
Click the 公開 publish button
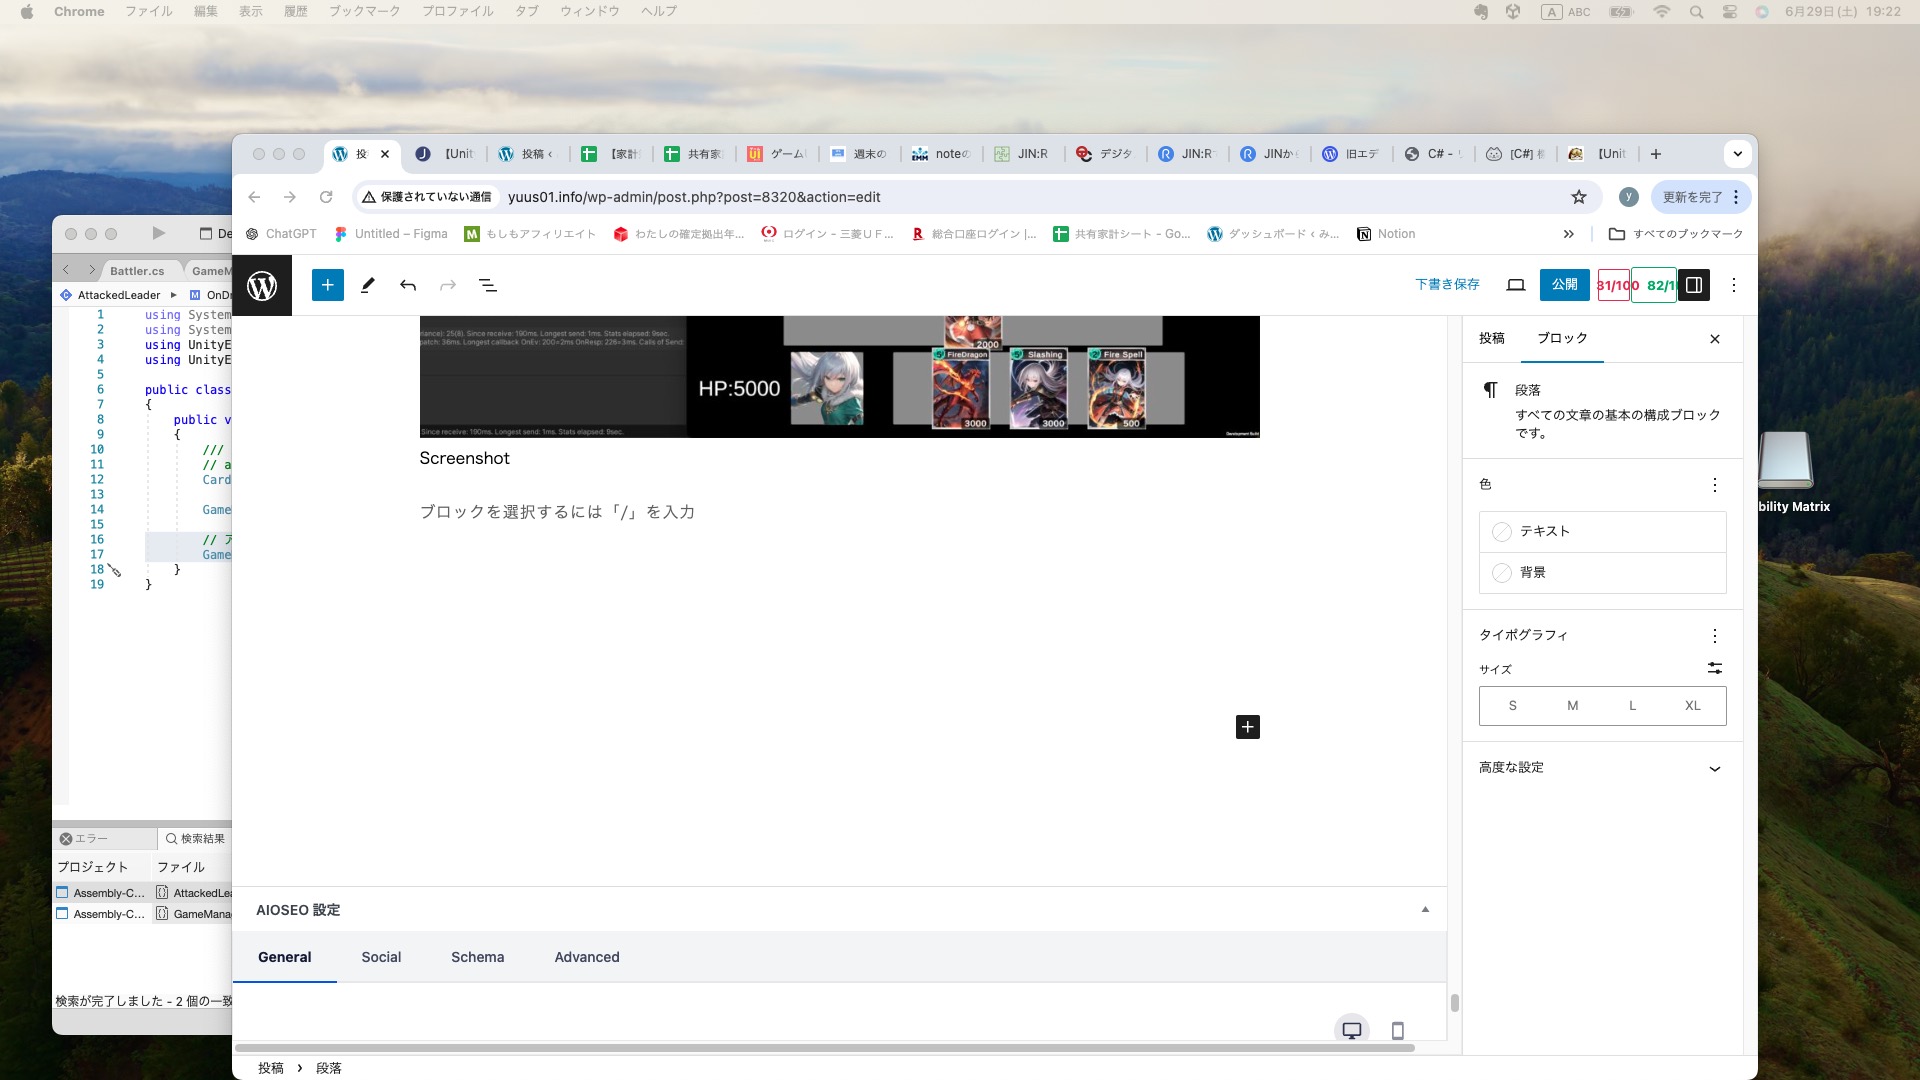click(x=1564, y=285)
